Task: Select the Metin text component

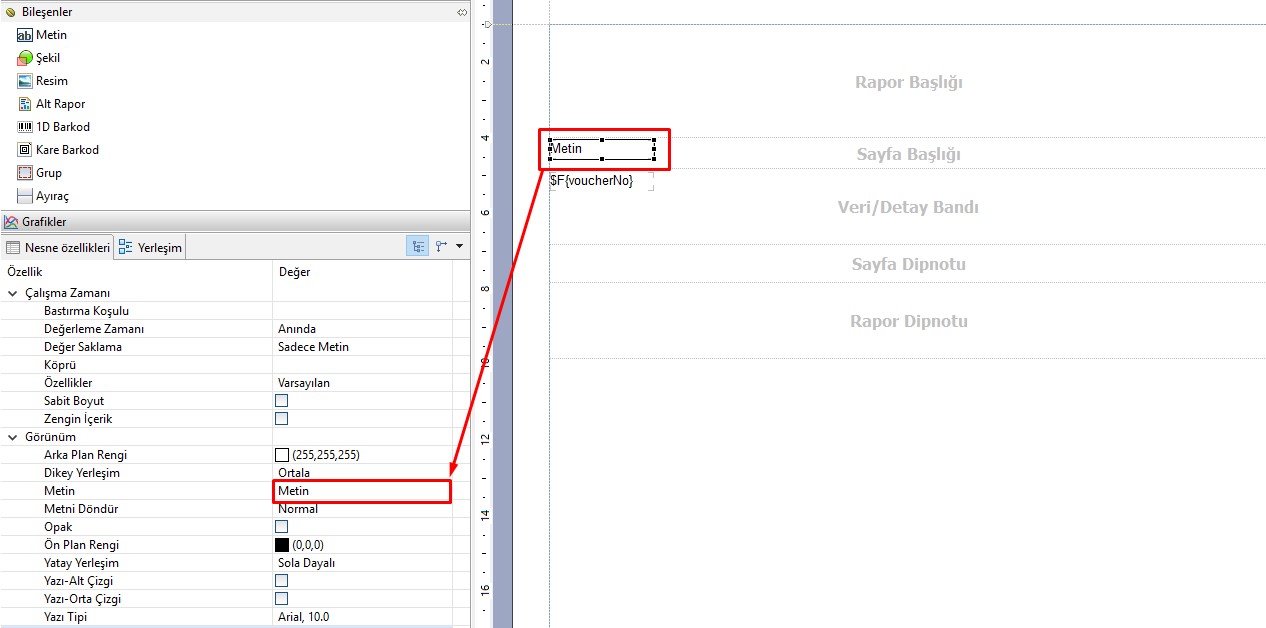Action: coord(50,35)
